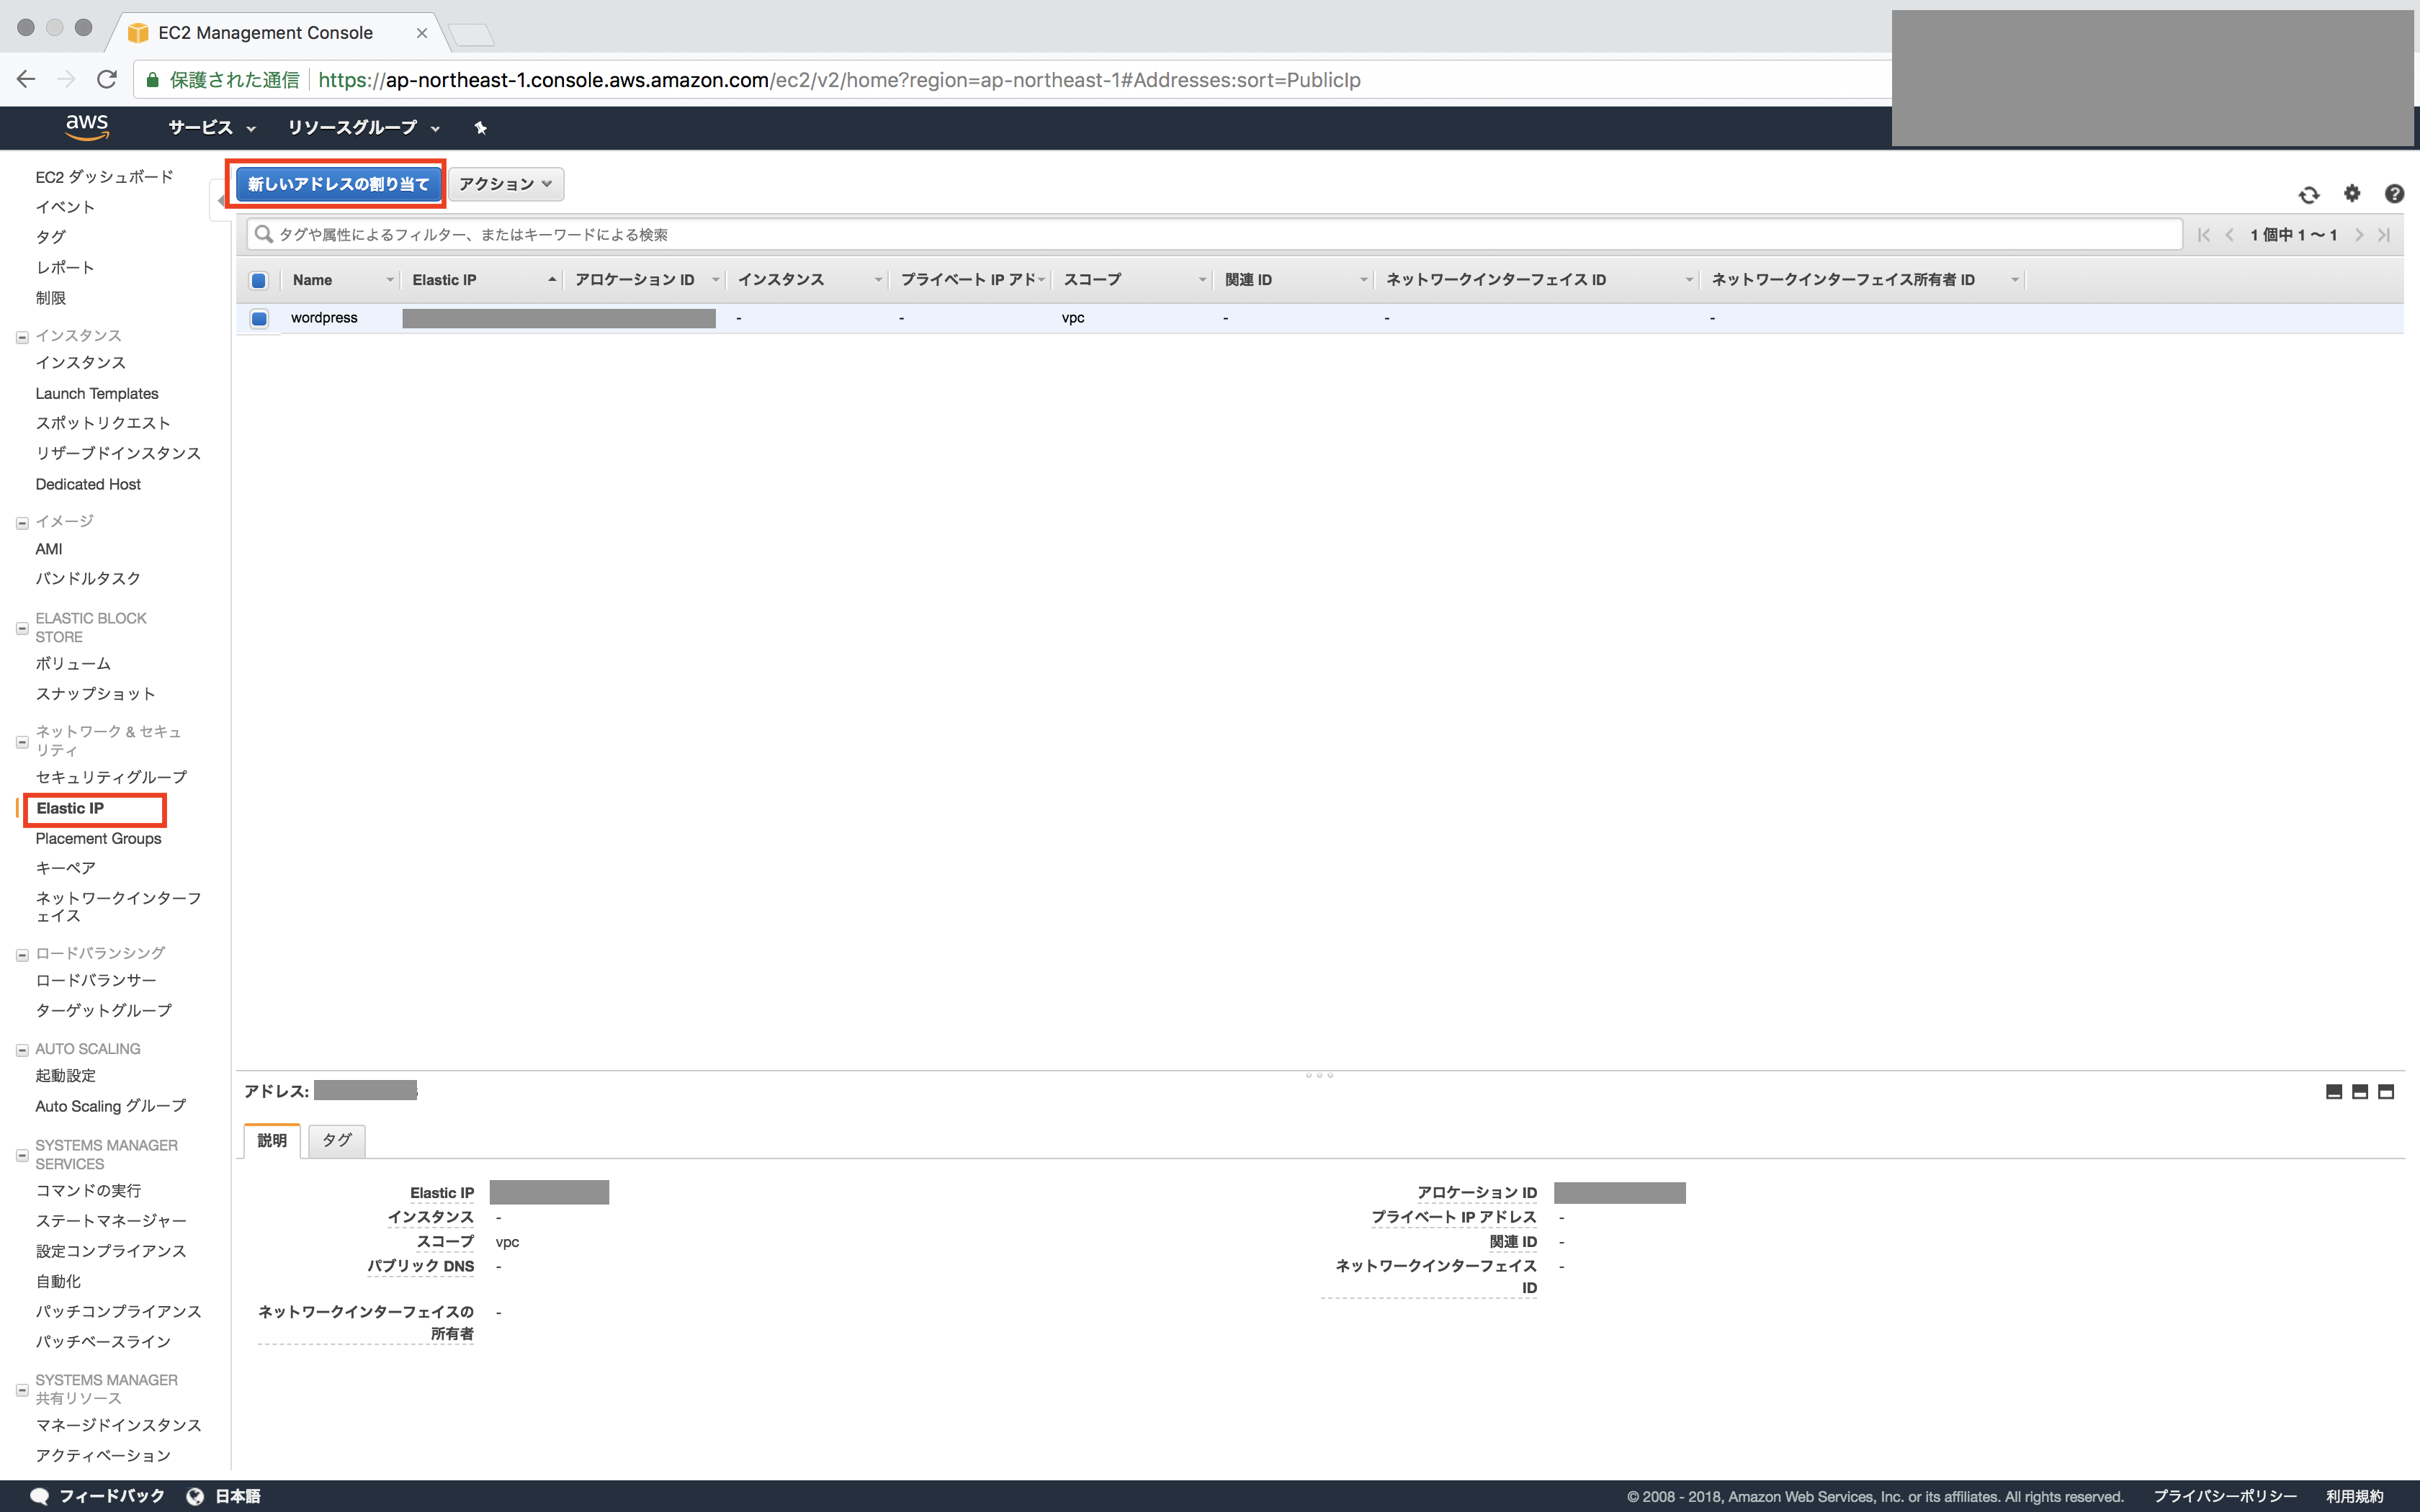Reload the browser page
This screenshot has height=1512, width=2420.
click(107, 79)
